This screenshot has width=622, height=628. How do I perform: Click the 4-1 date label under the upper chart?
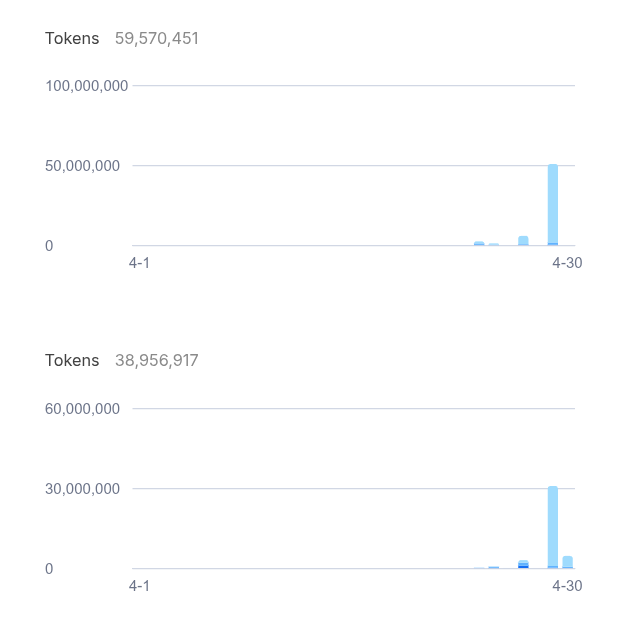click(139, 263)
